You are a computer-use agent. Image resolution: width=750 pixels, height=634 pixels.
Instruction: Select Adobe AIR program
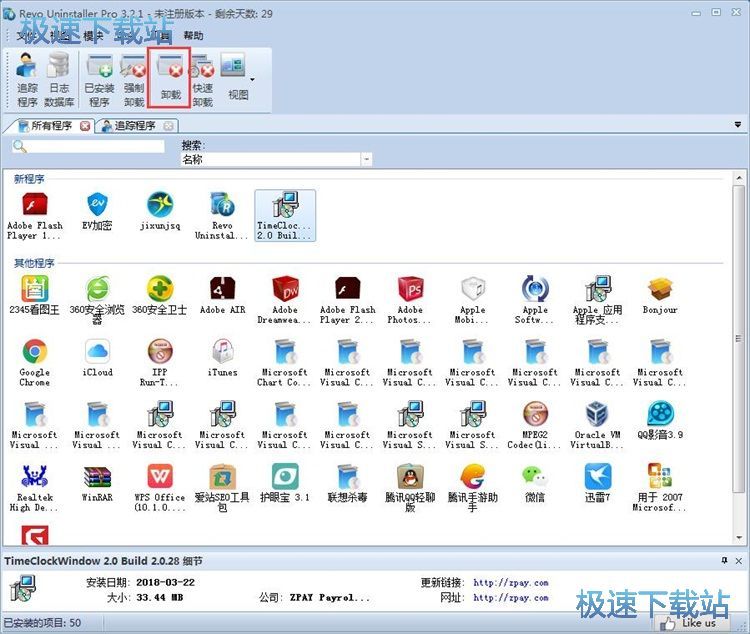(222, 296)
